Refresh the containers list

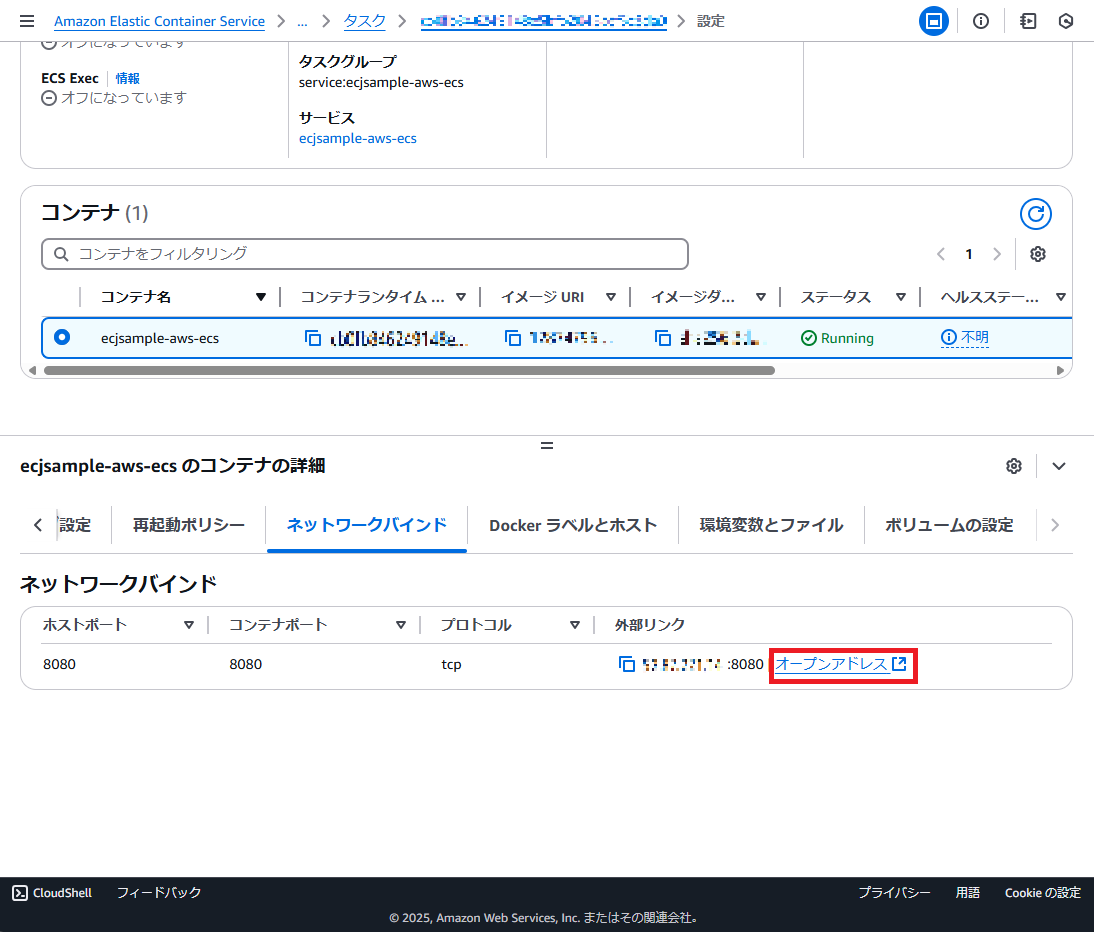pyautogui.click(x=1035, y=214)
